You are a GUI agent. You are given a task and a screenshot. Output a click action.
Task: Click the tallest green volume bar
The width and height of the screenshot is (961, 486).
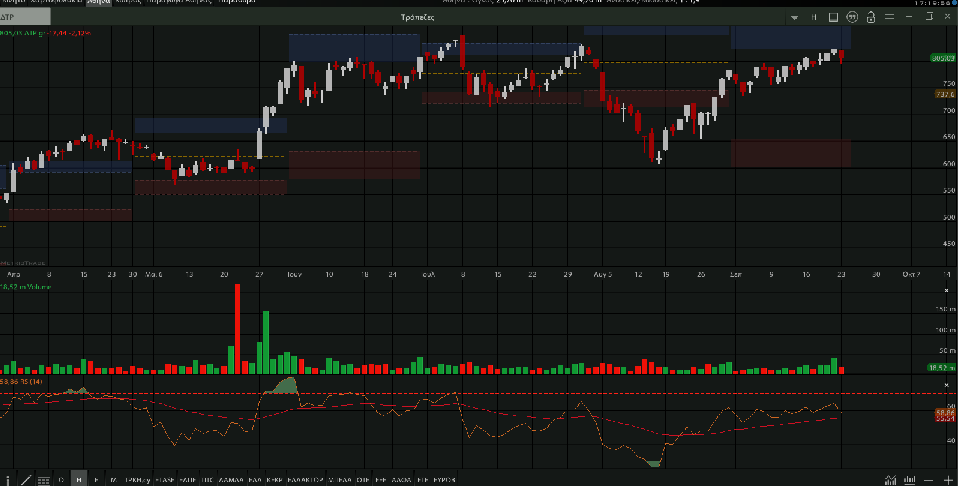[x=266, y=342]
